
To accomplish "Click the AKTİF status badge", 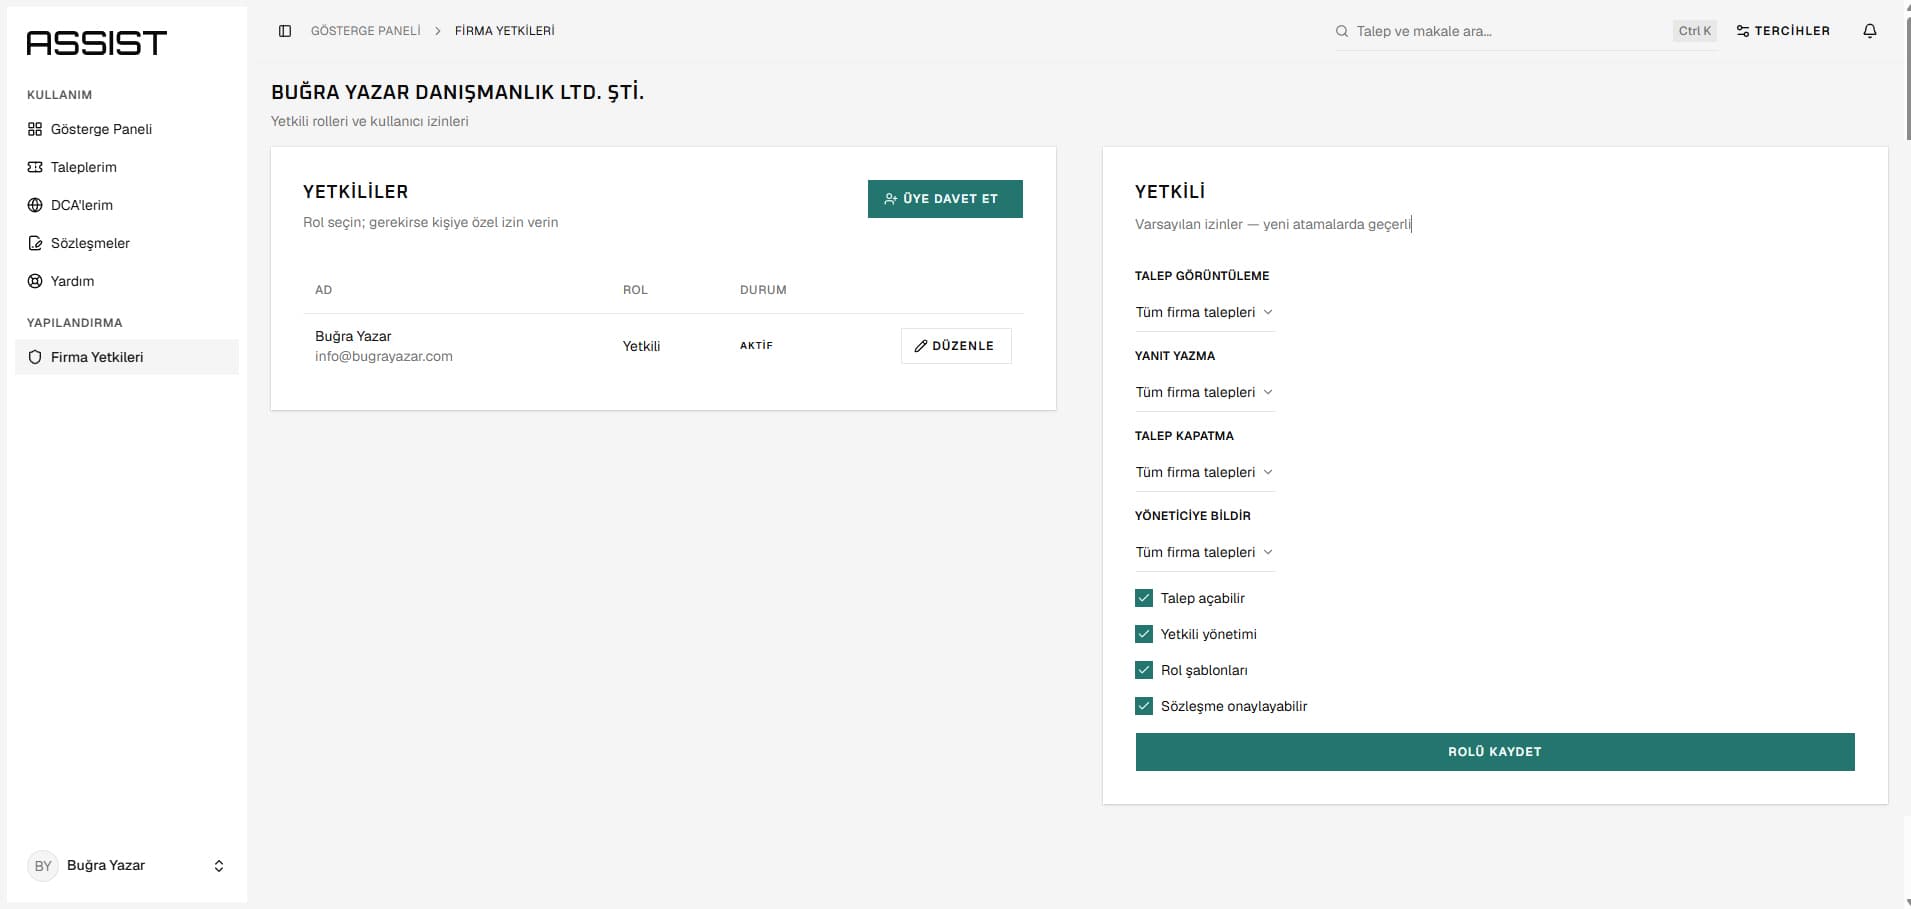I will pos(756,346).
